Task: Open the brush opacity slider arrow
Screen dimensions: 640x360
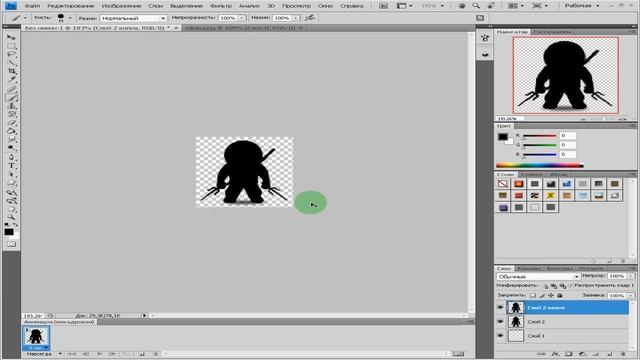Action: (x=241, y=18)
